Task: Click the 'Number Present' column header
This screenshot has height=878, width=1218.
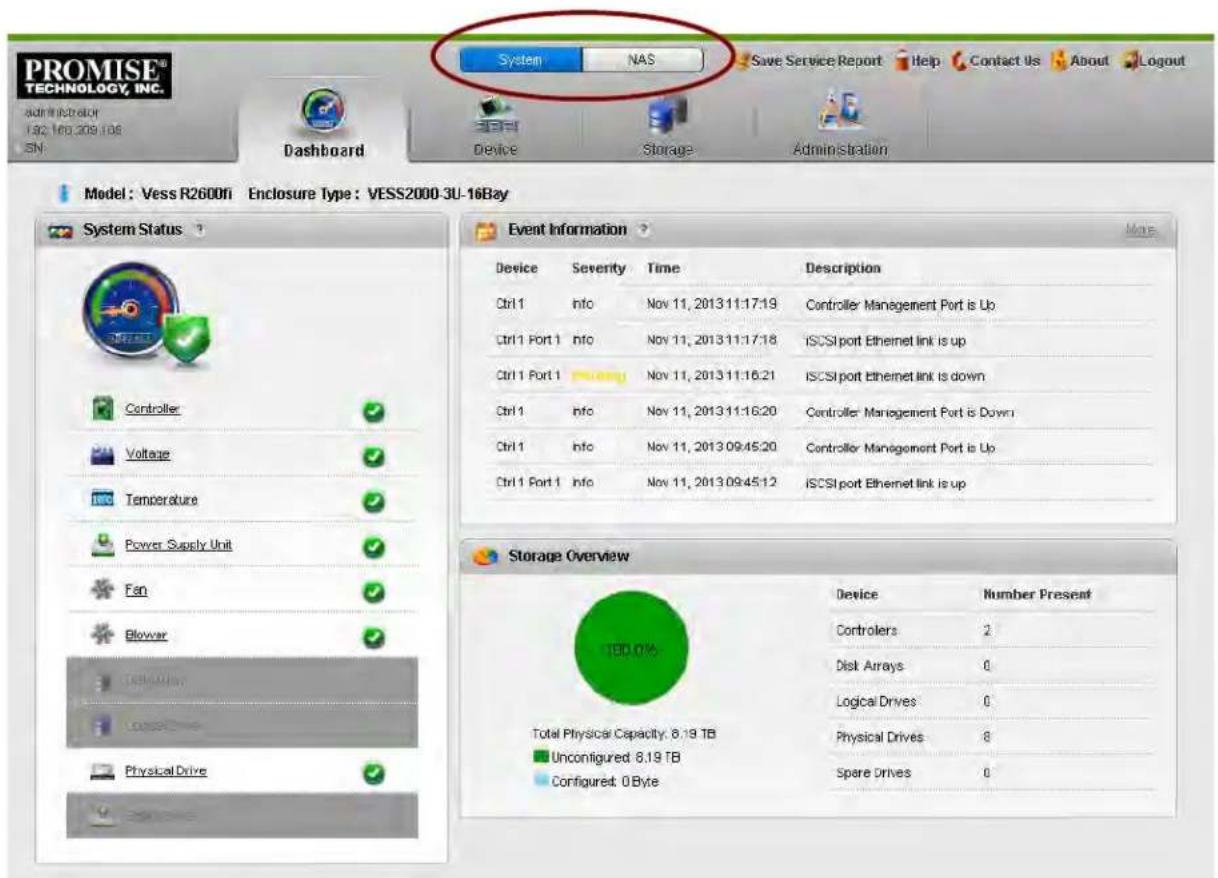Action: click(1037, 594)
